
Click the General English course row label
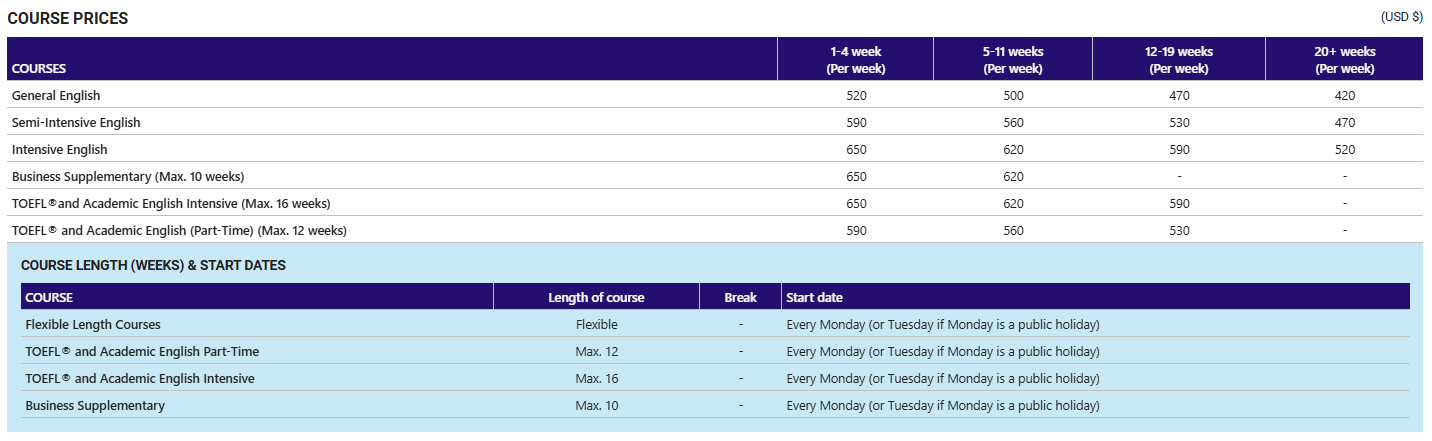pyautogui.click(x=56, y=96)
